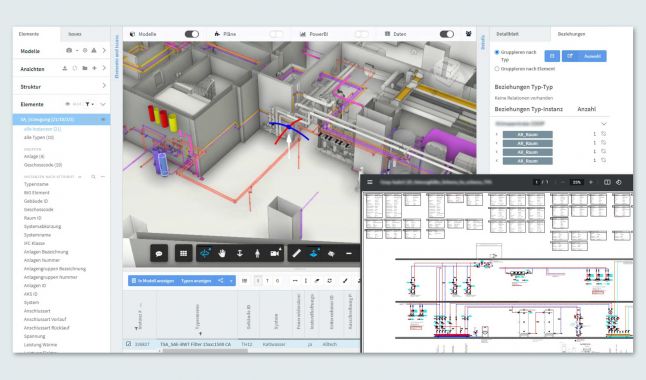The image size is (646, 380).
Task: Enable the Pläne switch
Action: pos(276,34)
